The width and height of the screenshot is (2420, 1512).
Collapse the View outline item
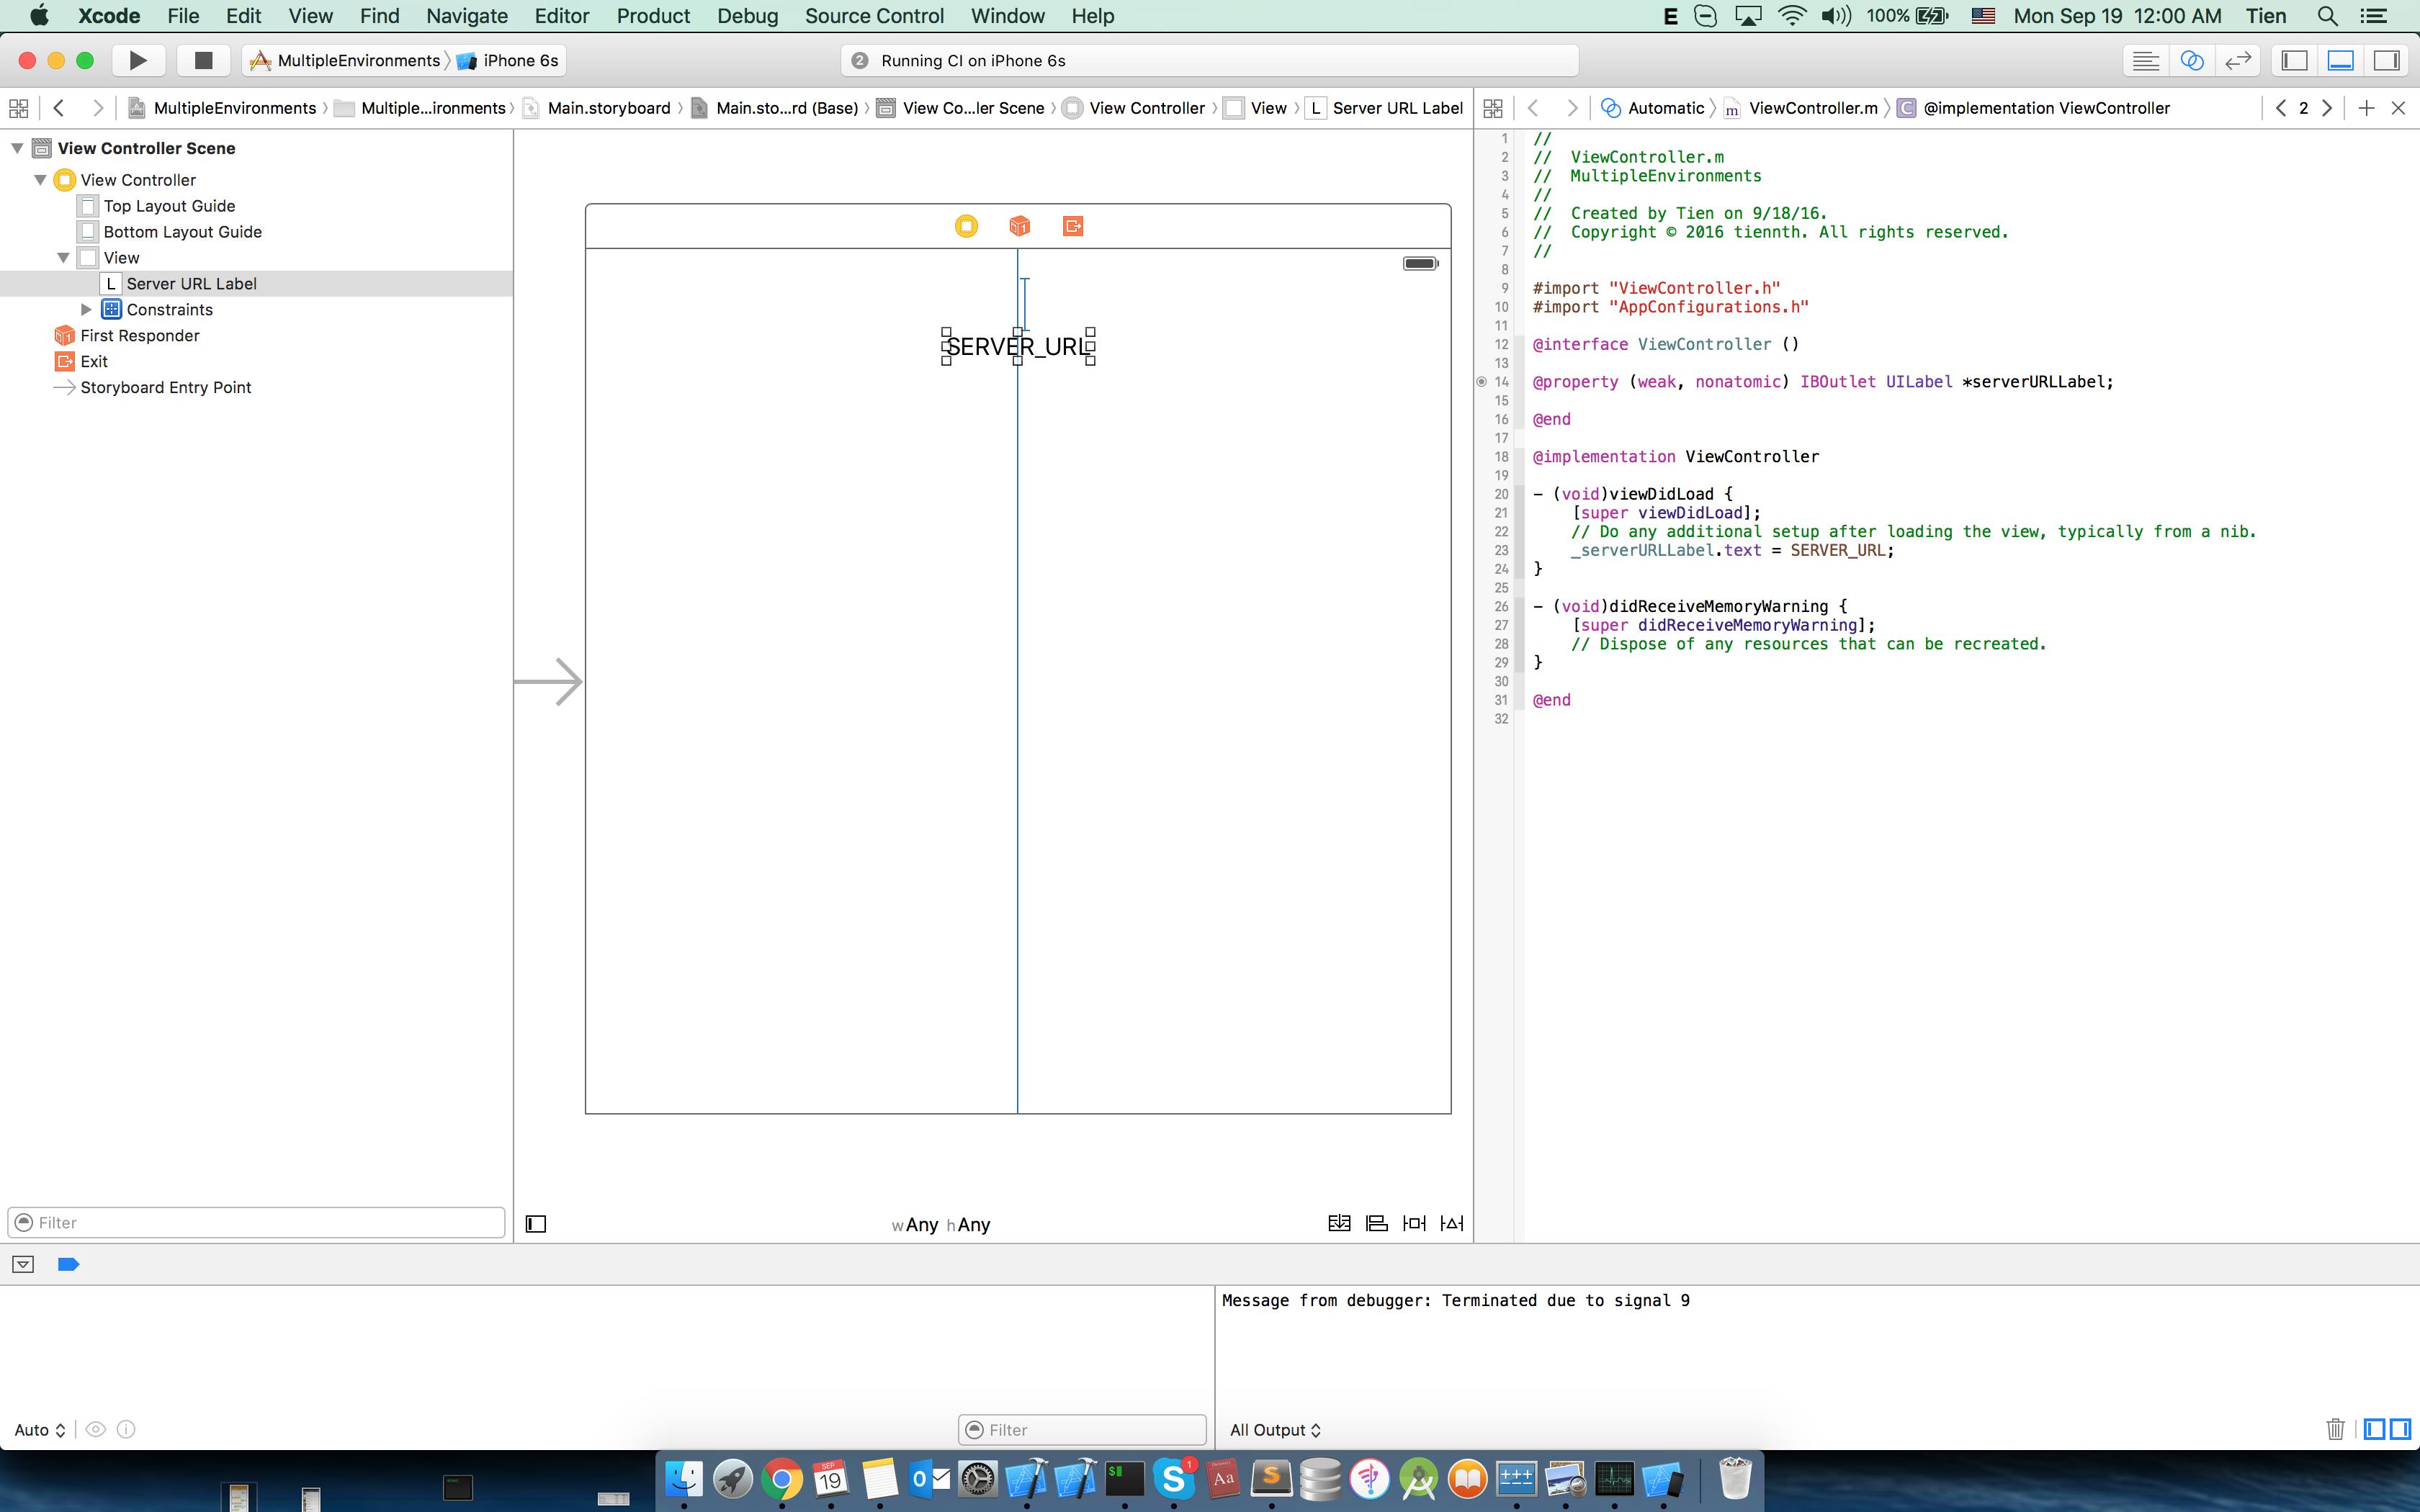64,258
